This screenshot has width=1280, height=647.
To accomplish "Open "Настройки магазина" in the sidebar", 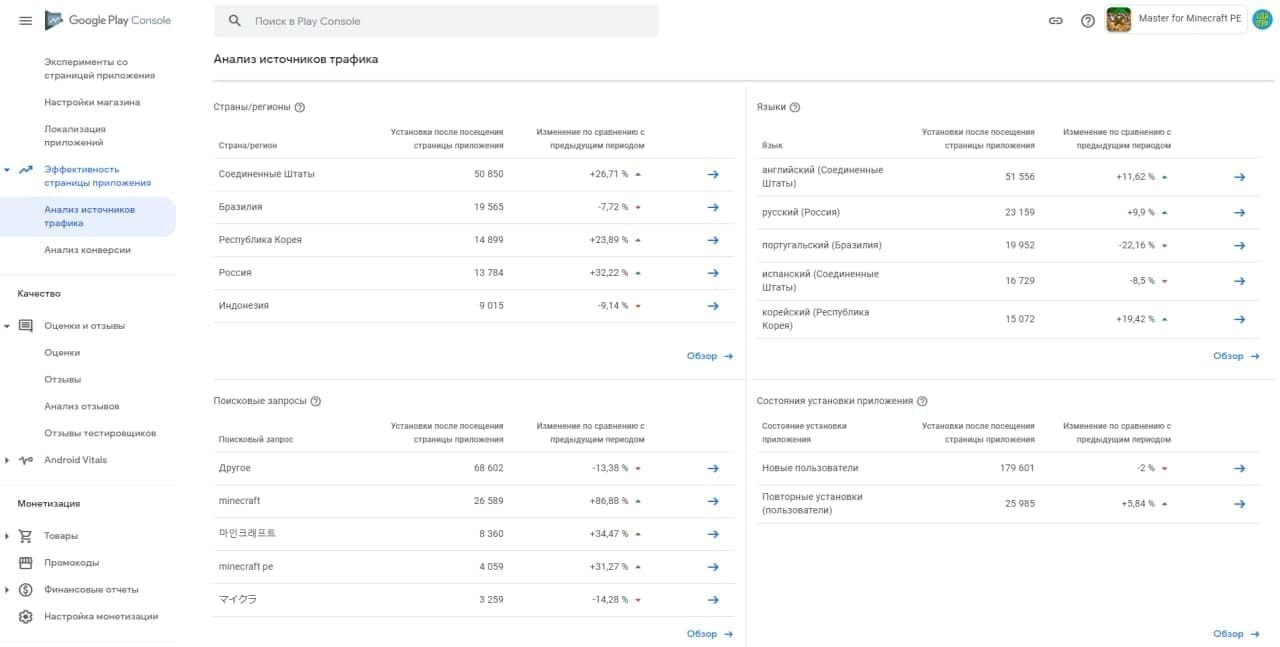I will pos(91,102).
